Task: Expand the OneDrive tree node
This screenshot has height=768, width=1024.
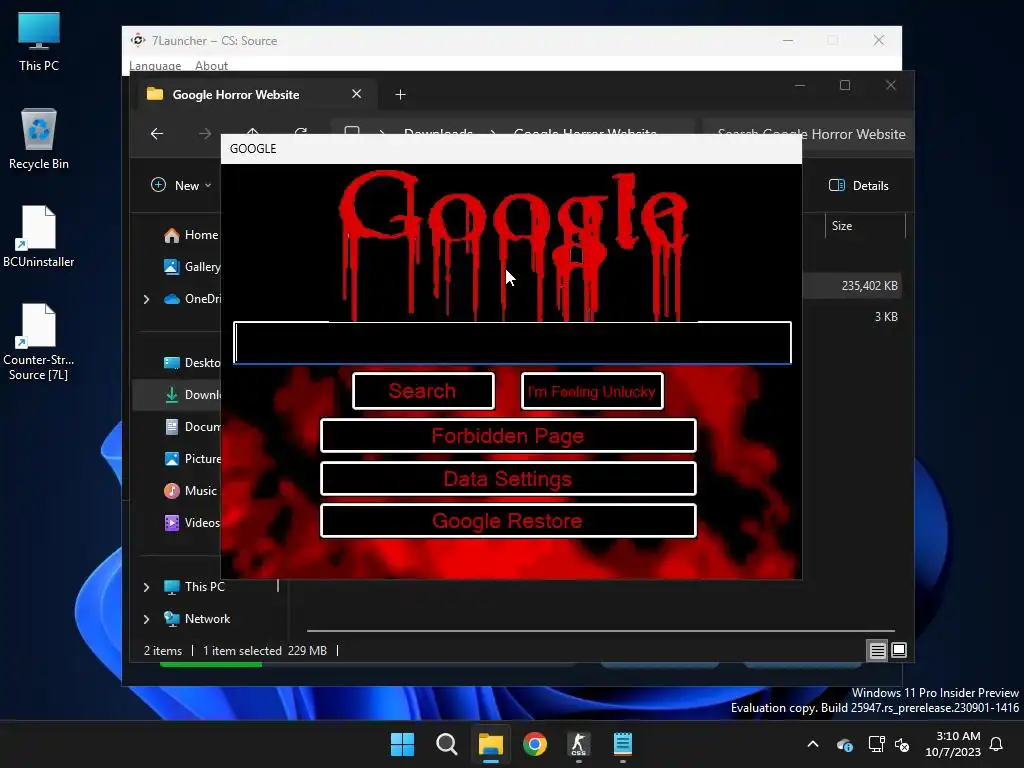Action: coord(146,299)
